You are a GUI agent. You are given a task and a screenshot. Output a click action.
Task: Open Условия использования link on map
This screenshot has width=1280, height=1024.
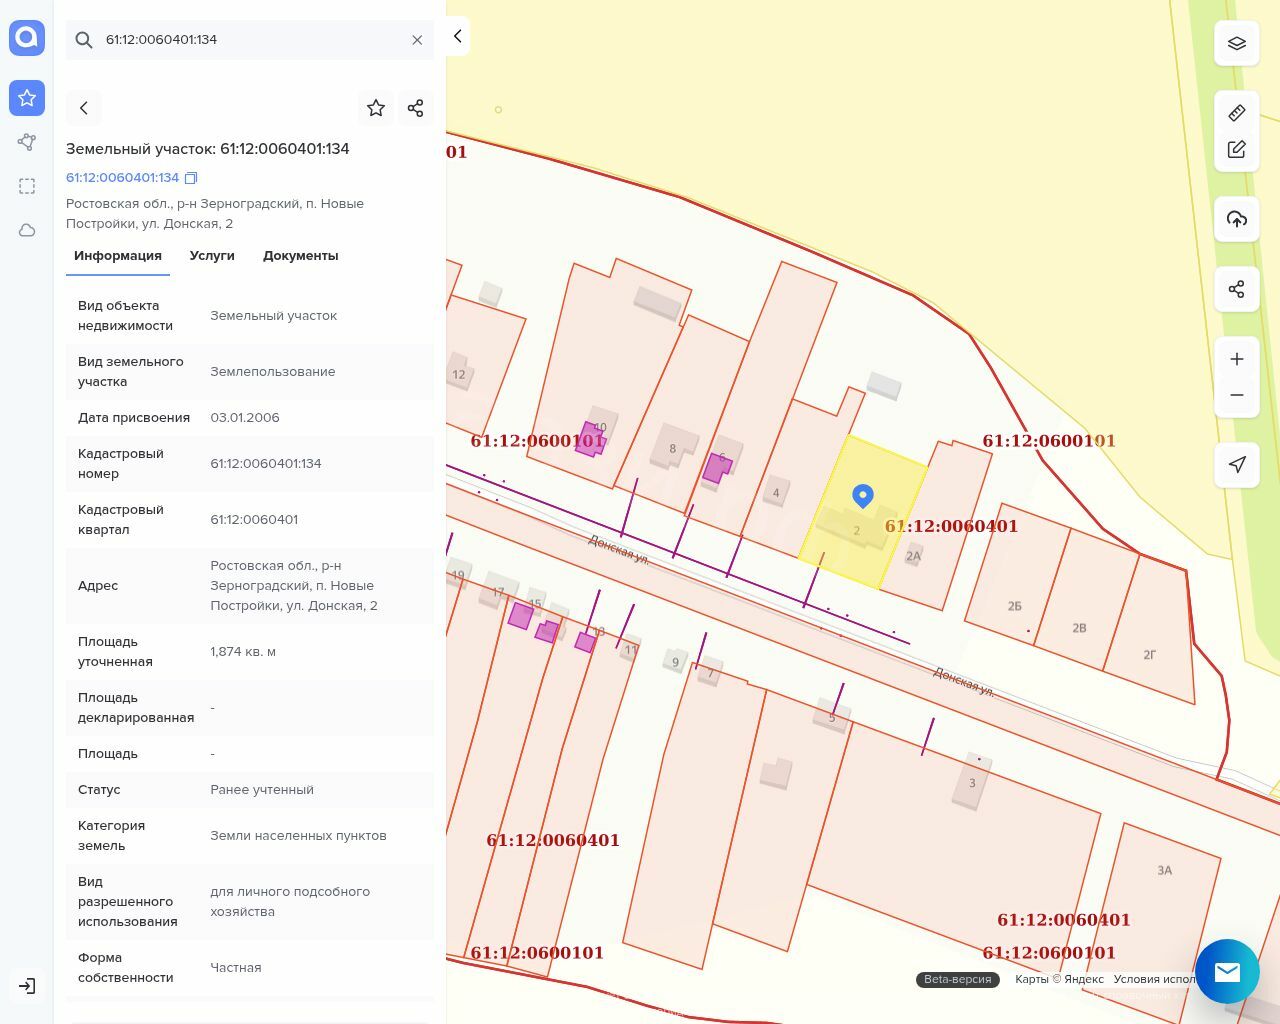pyautogui.click(x=1153, y=980)
